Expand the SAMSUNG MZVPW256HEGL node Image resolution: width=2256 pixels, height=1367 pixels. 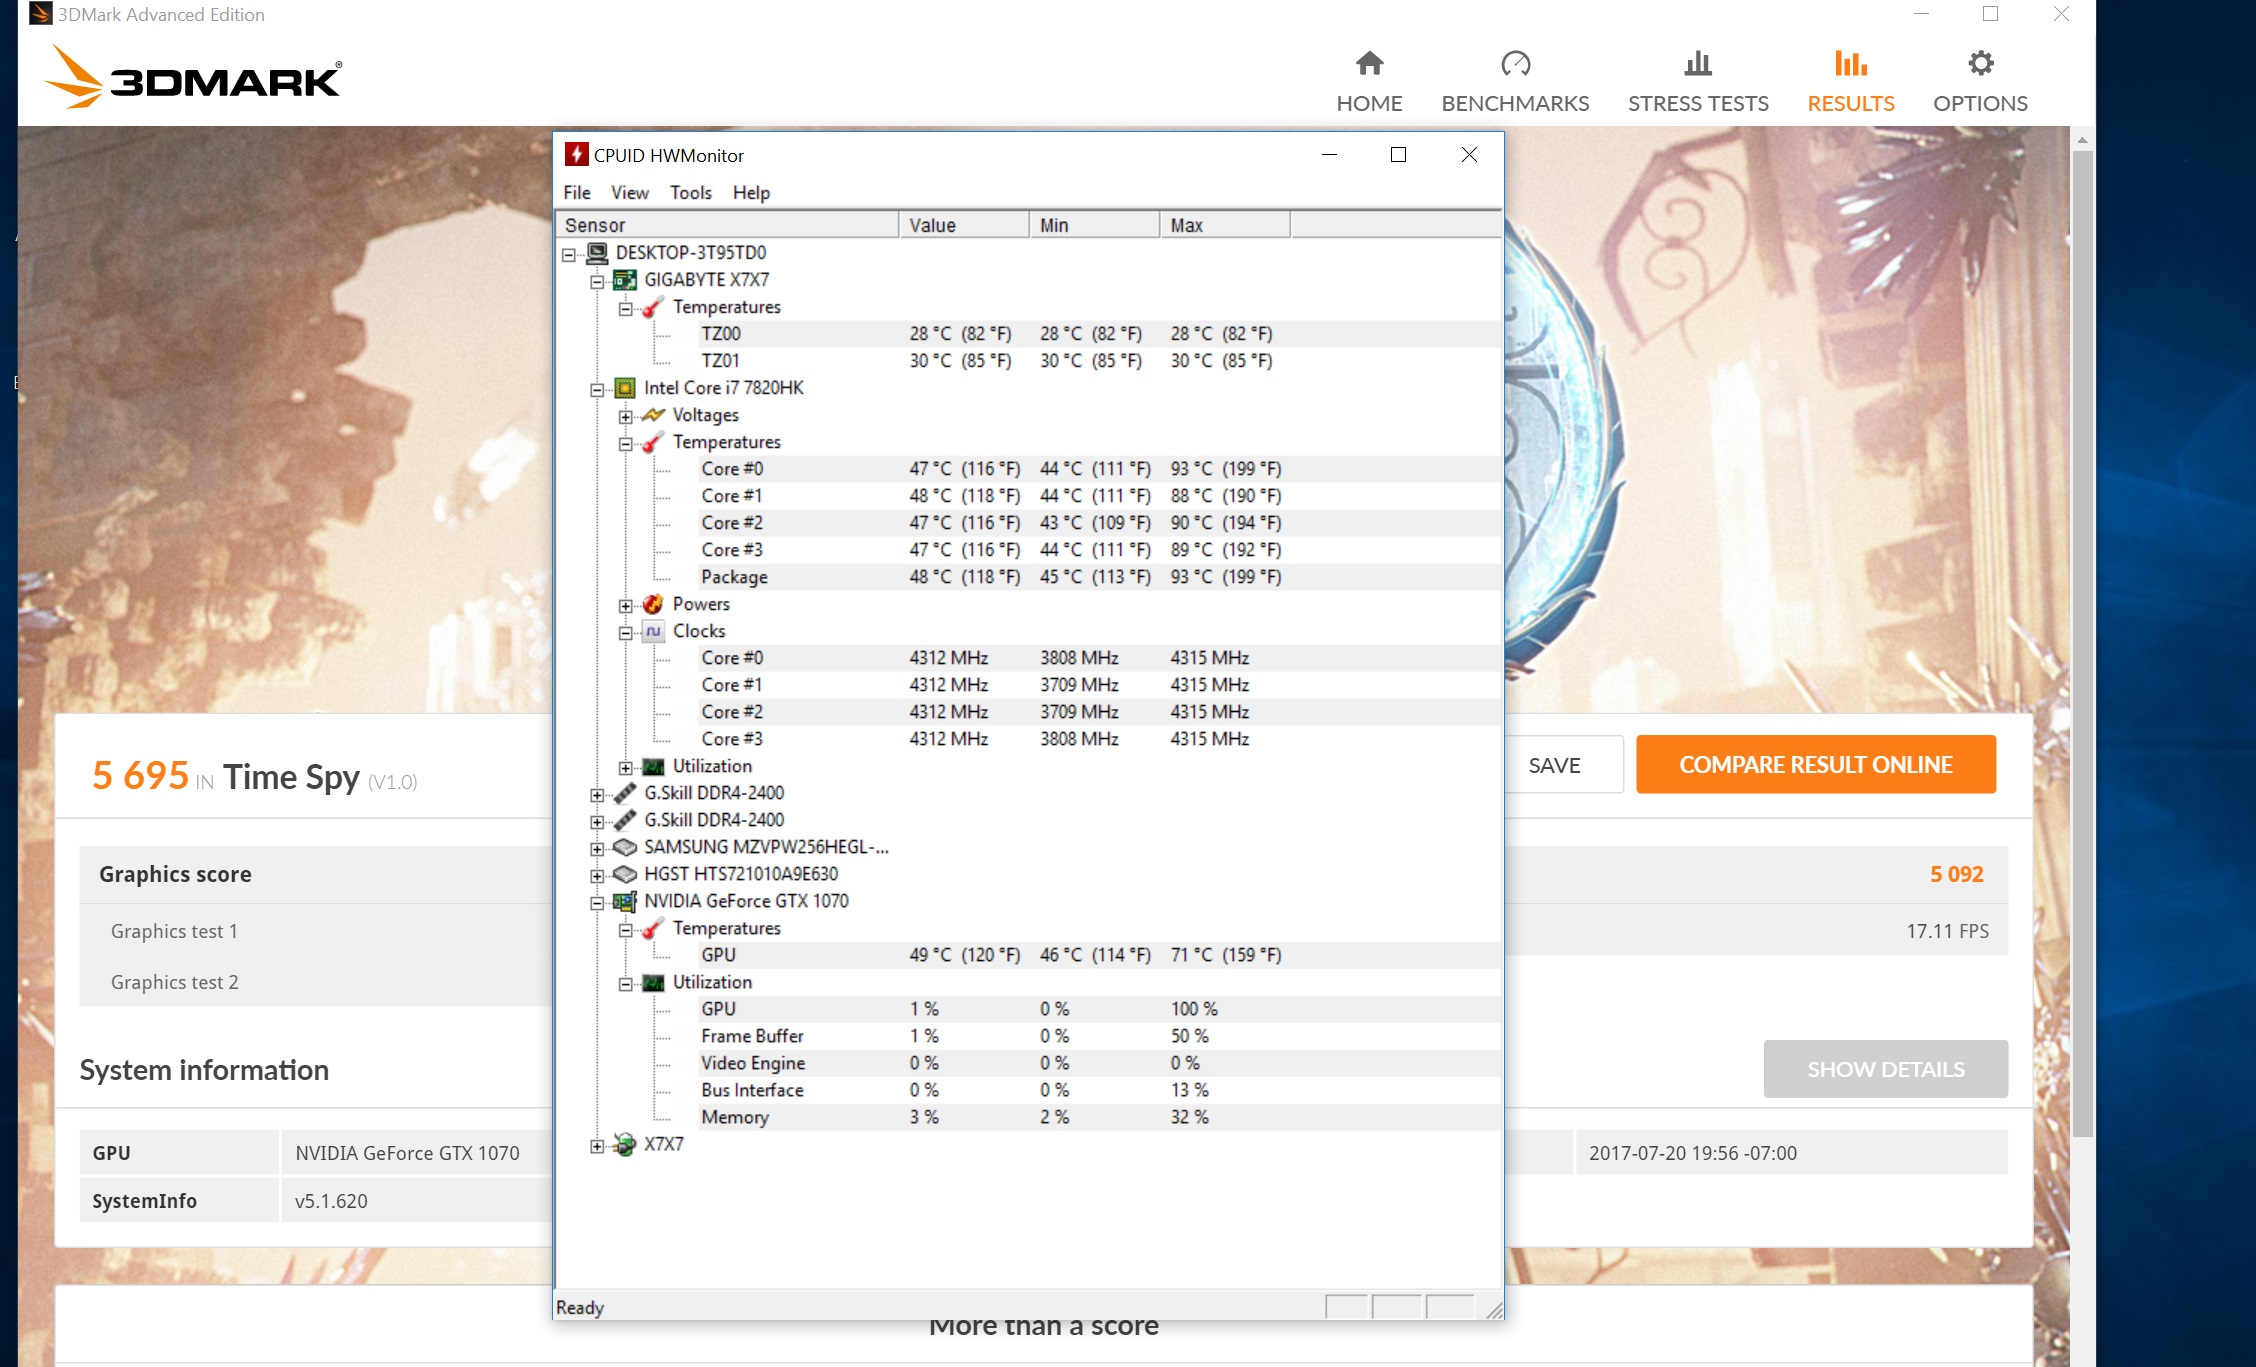pyautogui.click(x=597, y=848)
